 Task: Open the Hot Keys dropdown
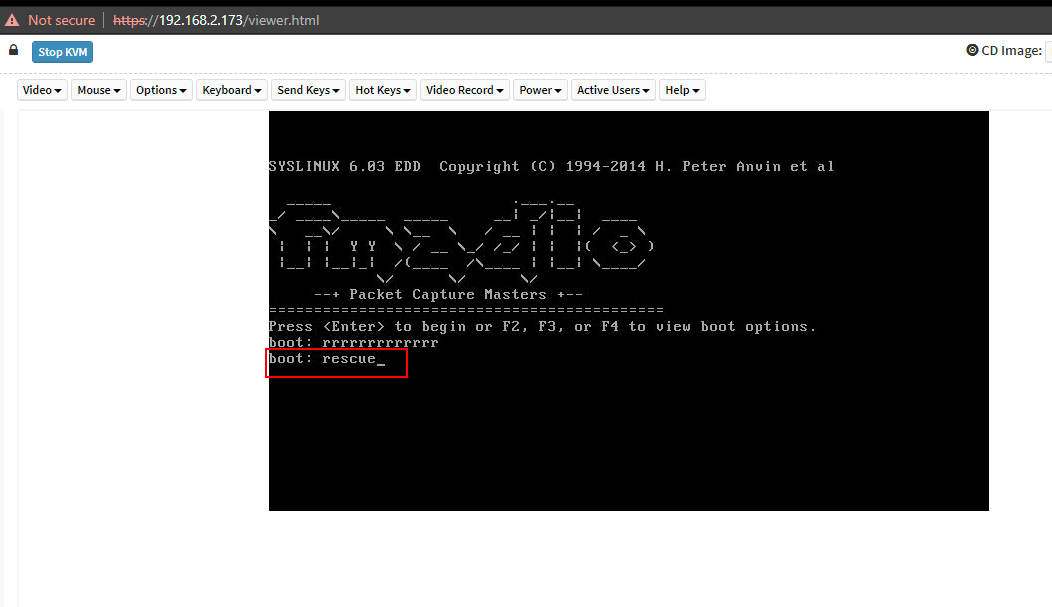coord(382,90)
